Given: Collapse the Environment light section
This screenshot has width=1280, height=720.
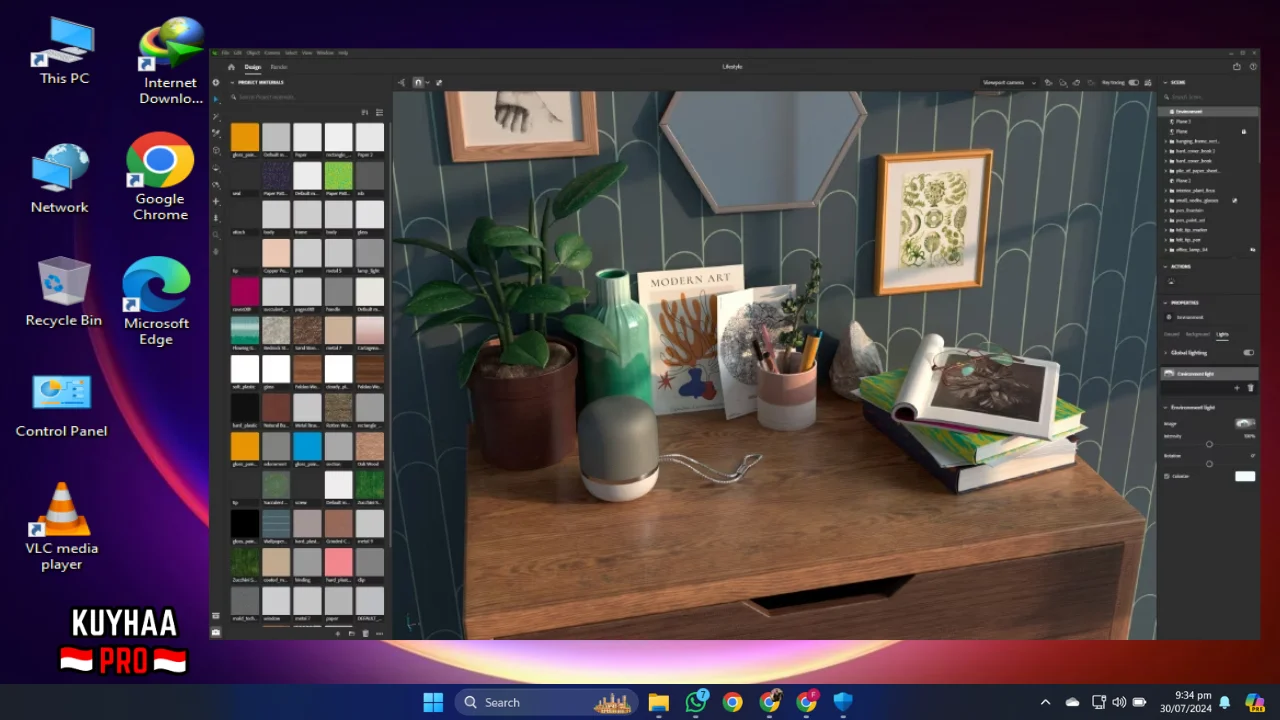Looking at the screenshot, I should (x=1165, y=408).
